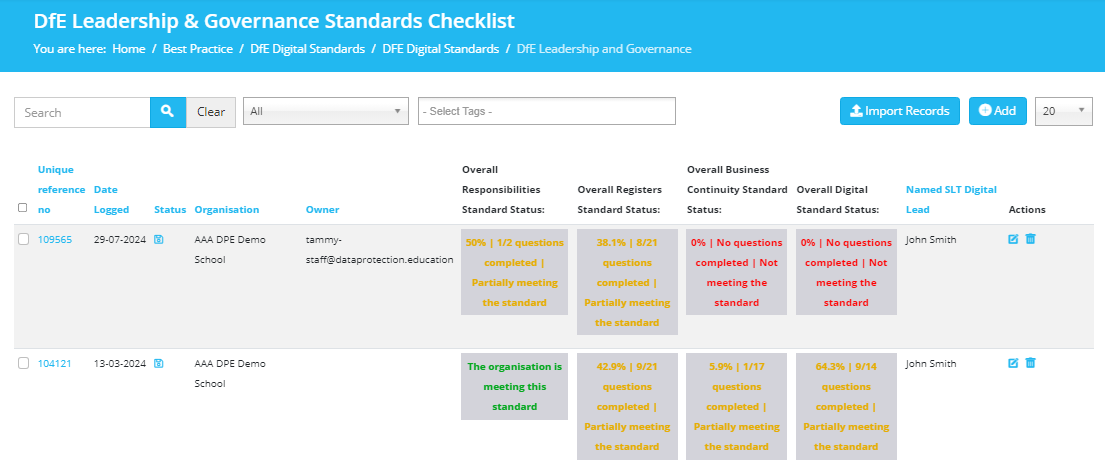This screenshot has width=1105, height=468.
Task: Open record link 109565
Action: click(55, 240)
